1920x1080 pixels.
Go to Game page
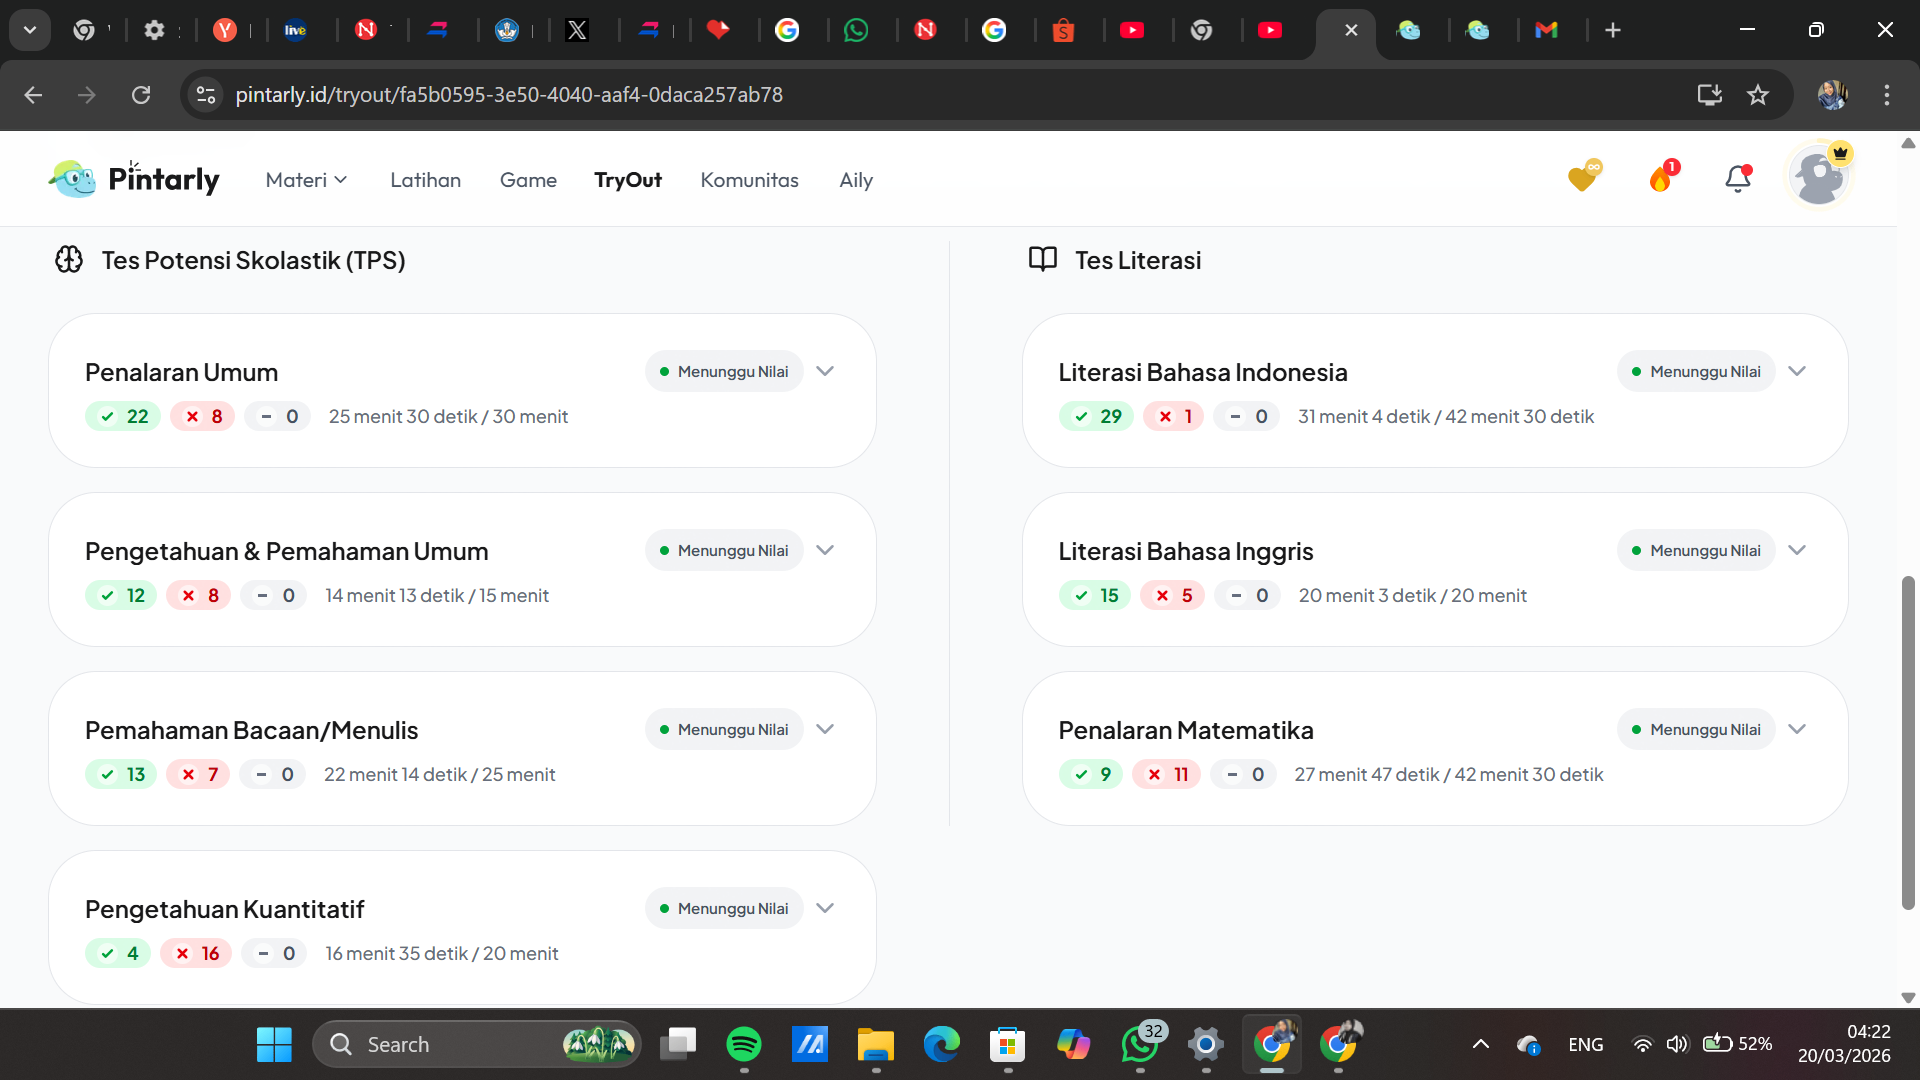click(x=528, y=180)
